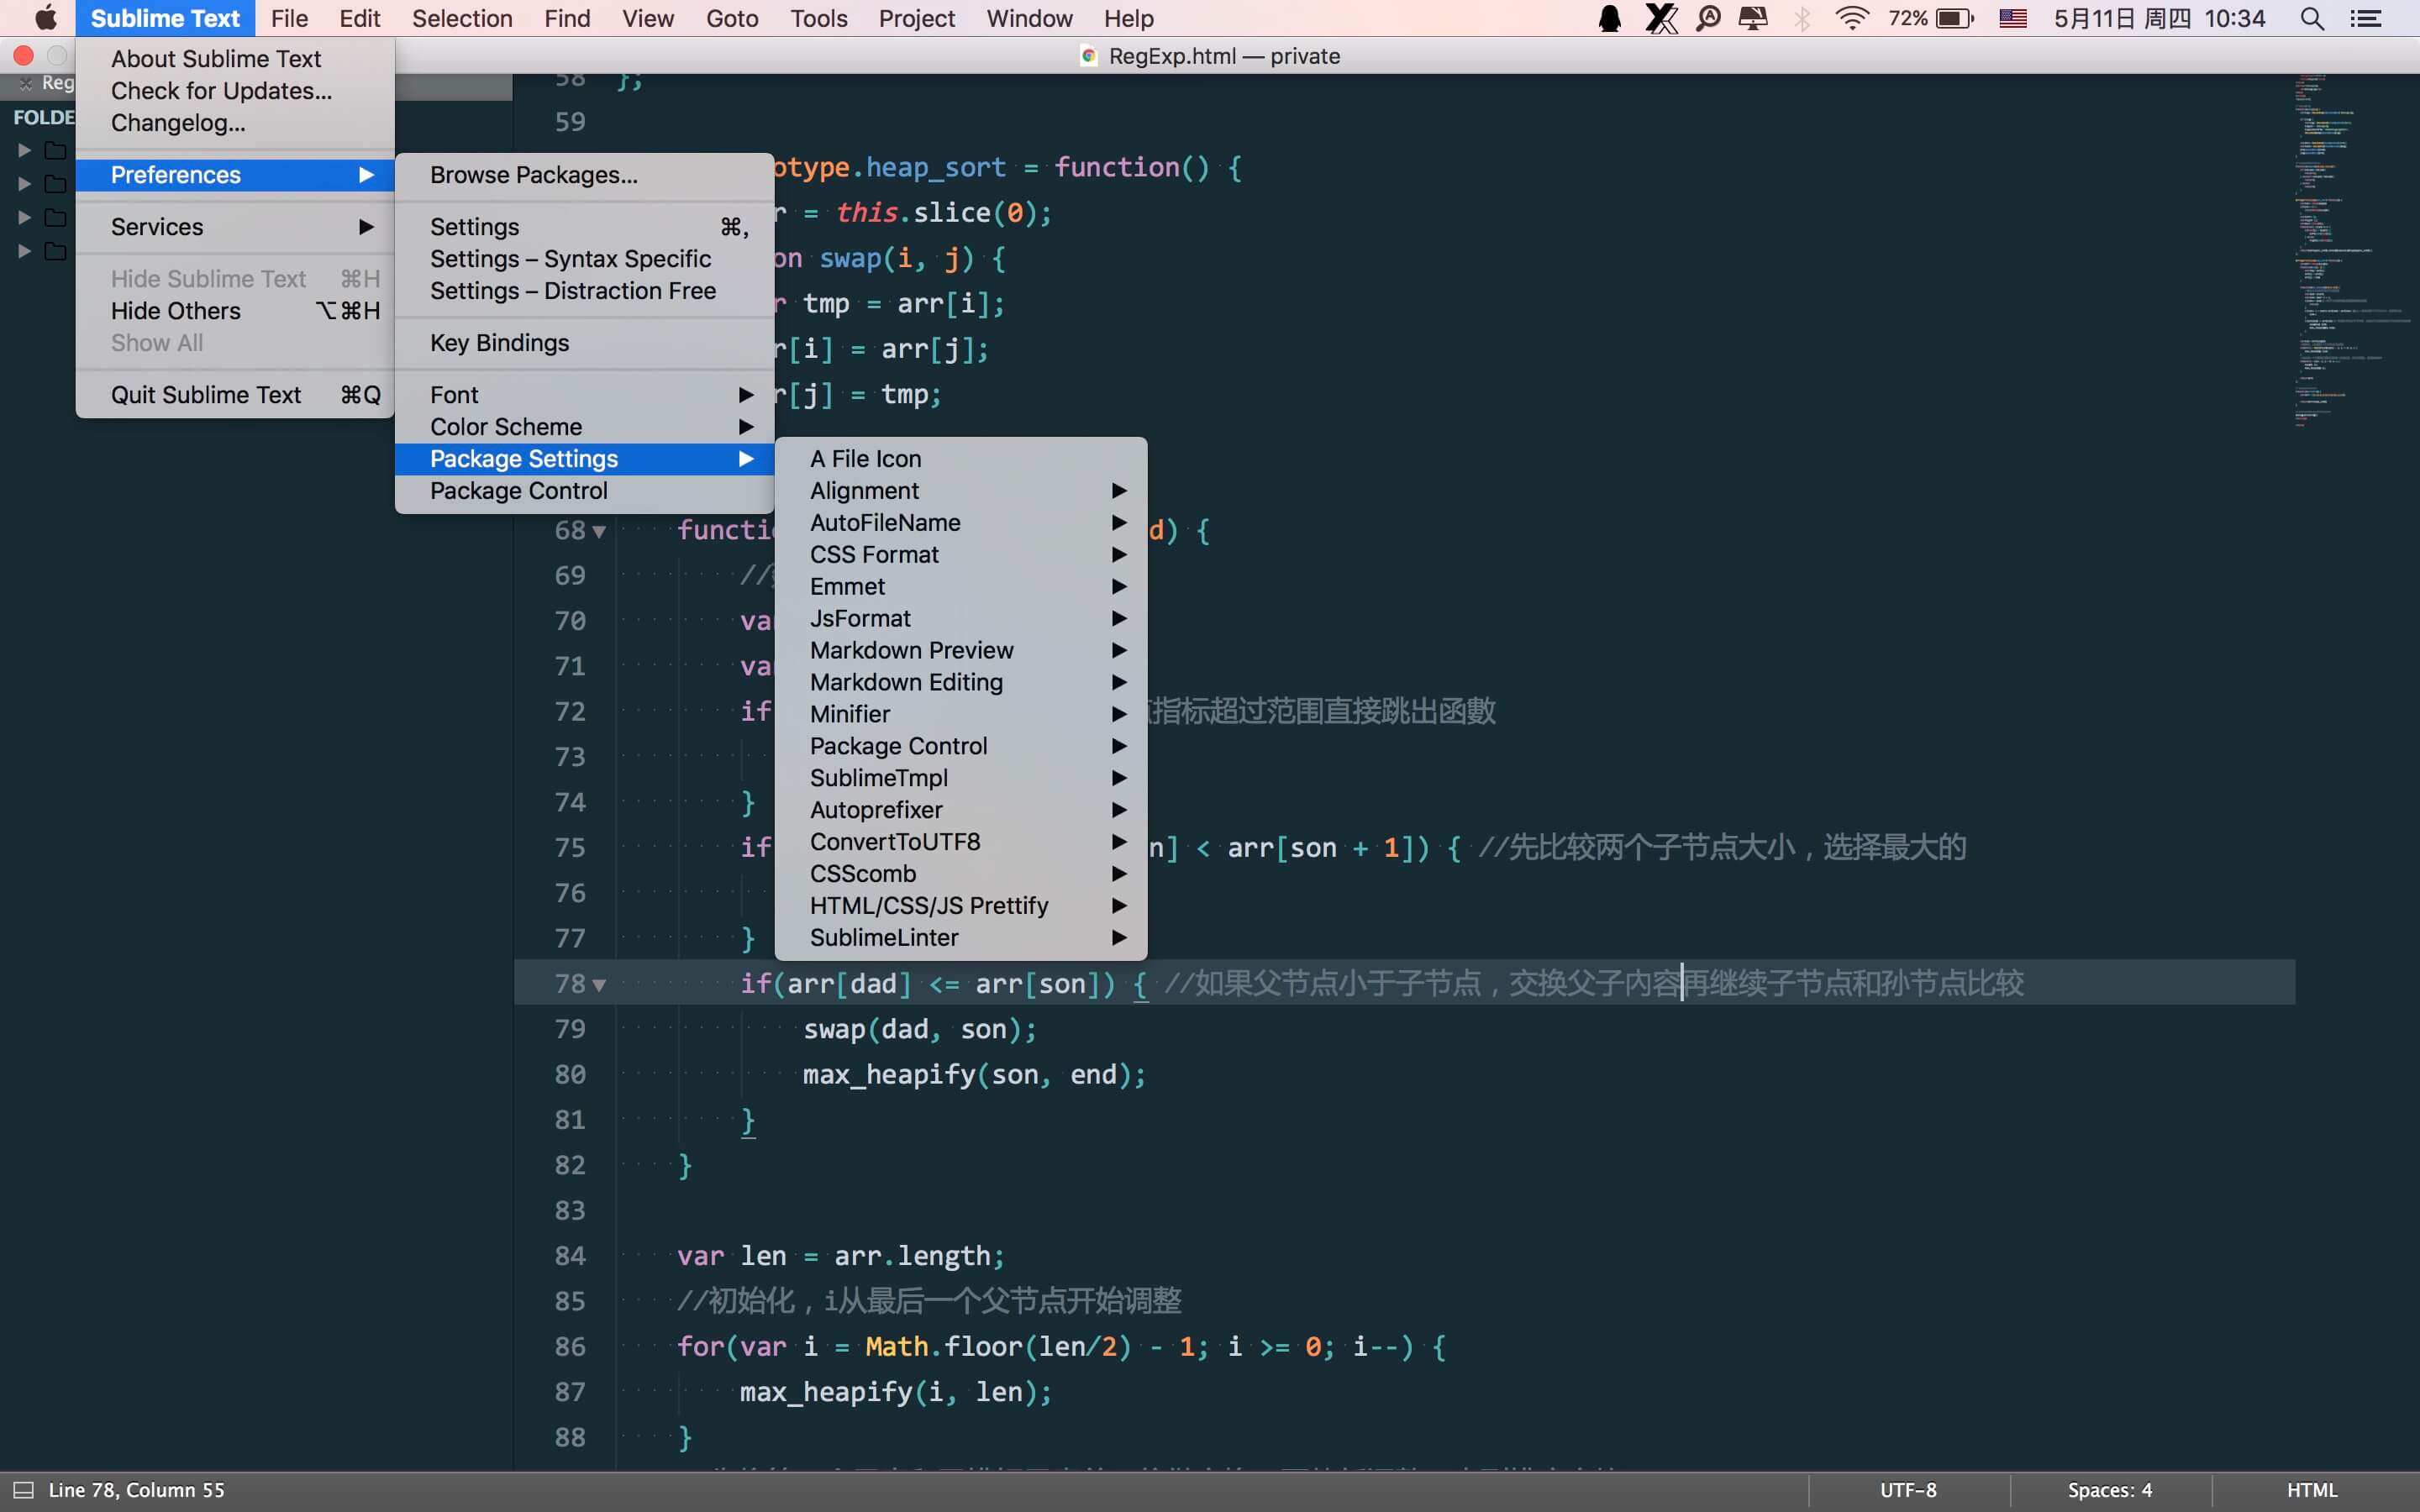Image resolution: width=2420 pixels, height=1512 pixels.
Task: Choose About Sublime Text
Action: click(x=235, y=59)
